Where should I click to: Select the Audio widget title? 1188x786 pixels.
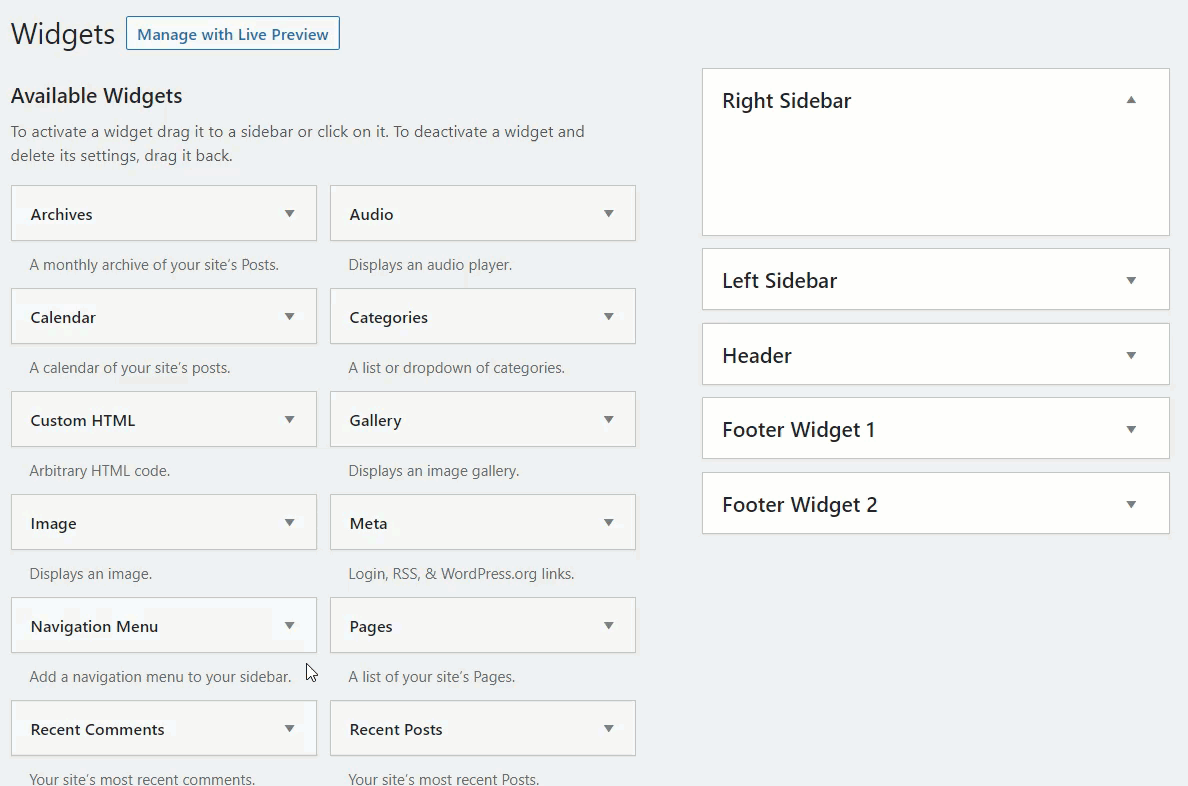(x=371, y=215)
